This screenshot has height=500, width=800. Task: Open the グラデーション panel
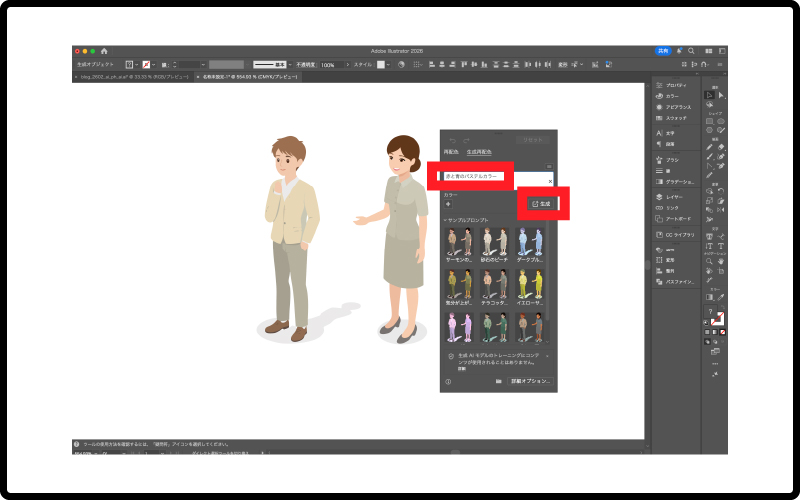(680, 181)
